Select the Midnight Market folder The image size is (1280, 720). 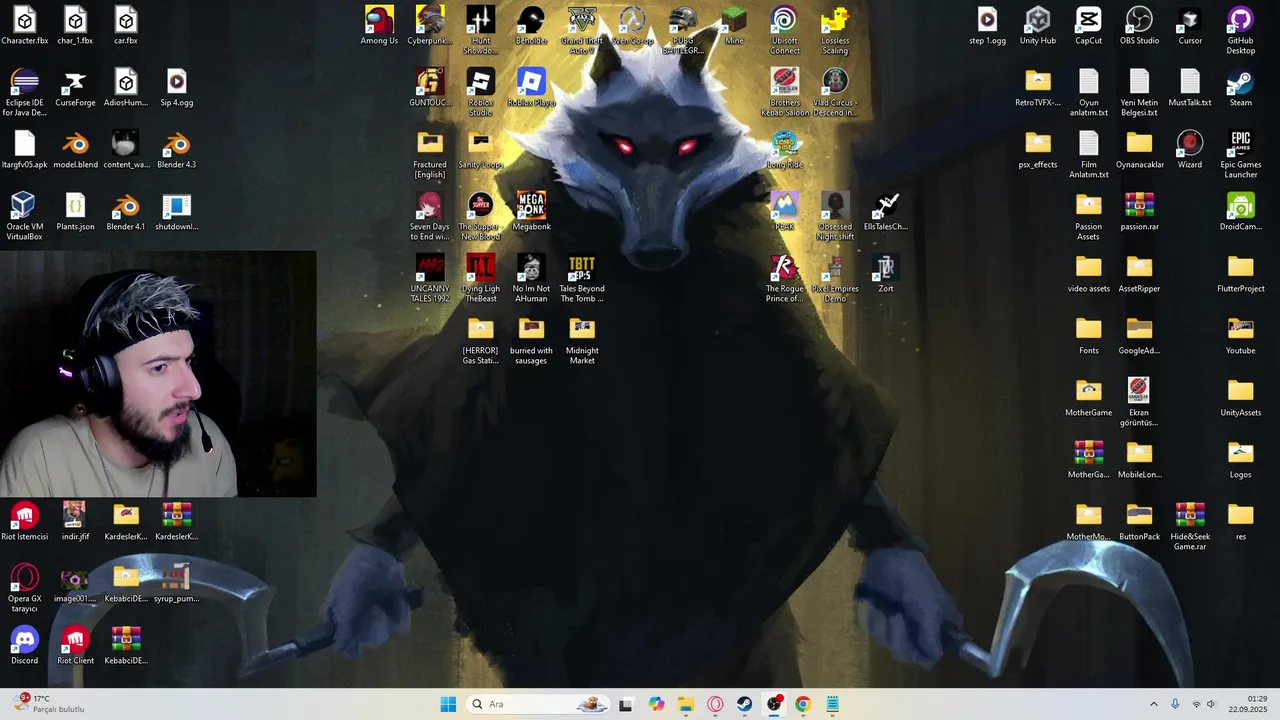point(582,340)
